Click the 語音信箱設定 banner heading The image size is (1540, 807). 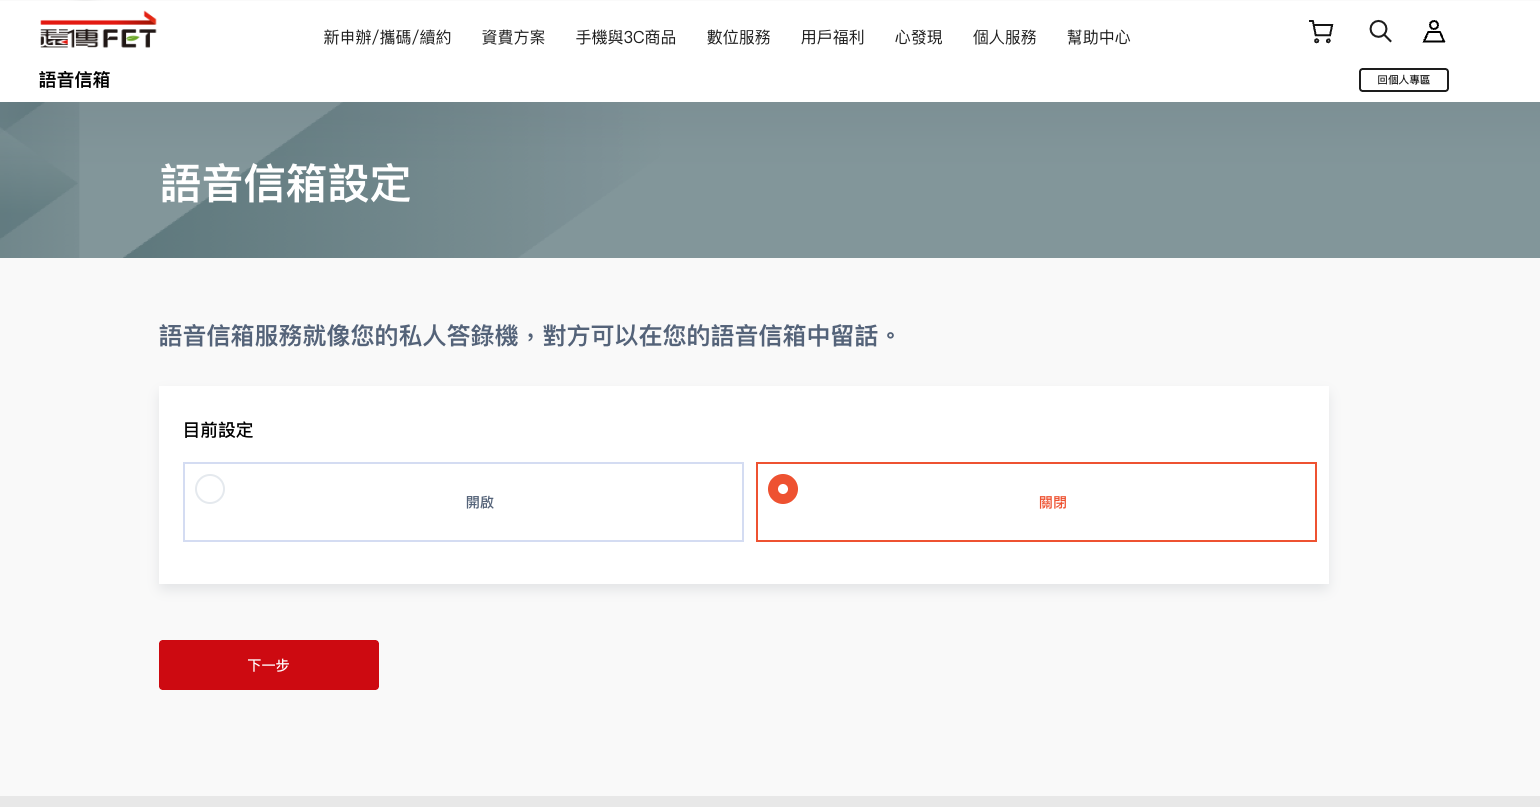click(x=286, y=184)
